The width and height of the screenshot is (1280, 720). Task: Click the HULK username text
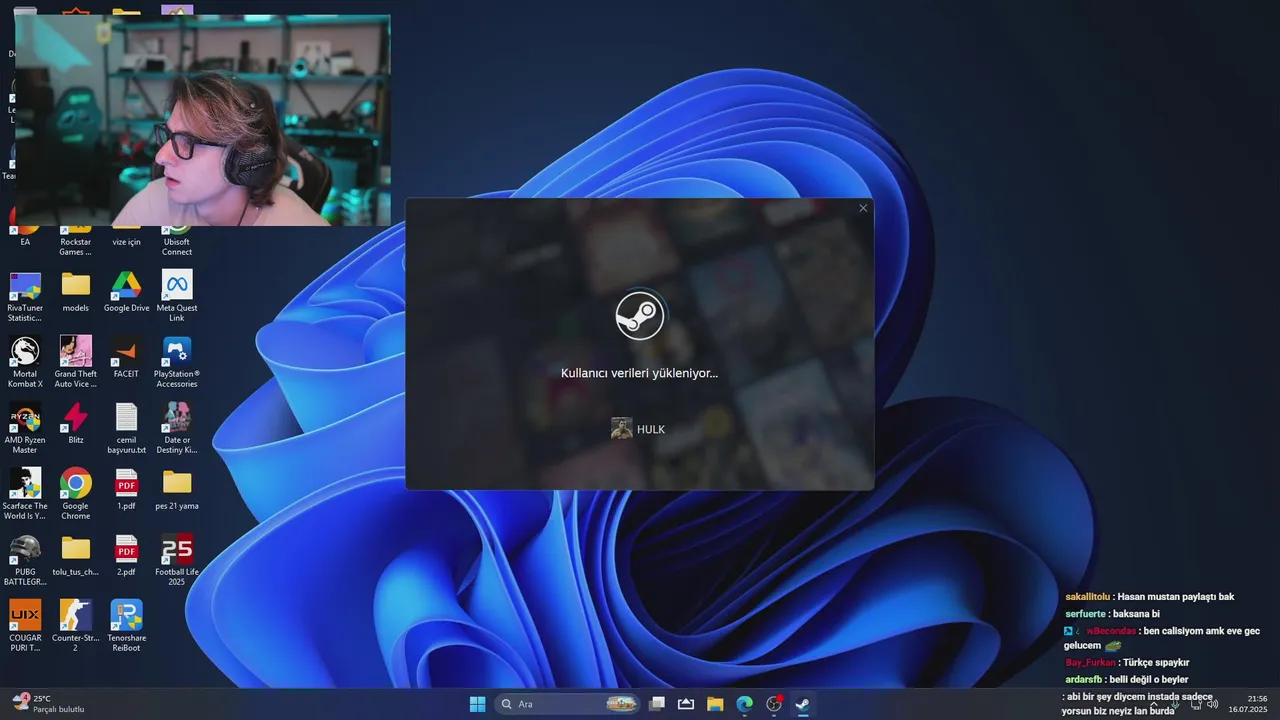coord(651,429)
